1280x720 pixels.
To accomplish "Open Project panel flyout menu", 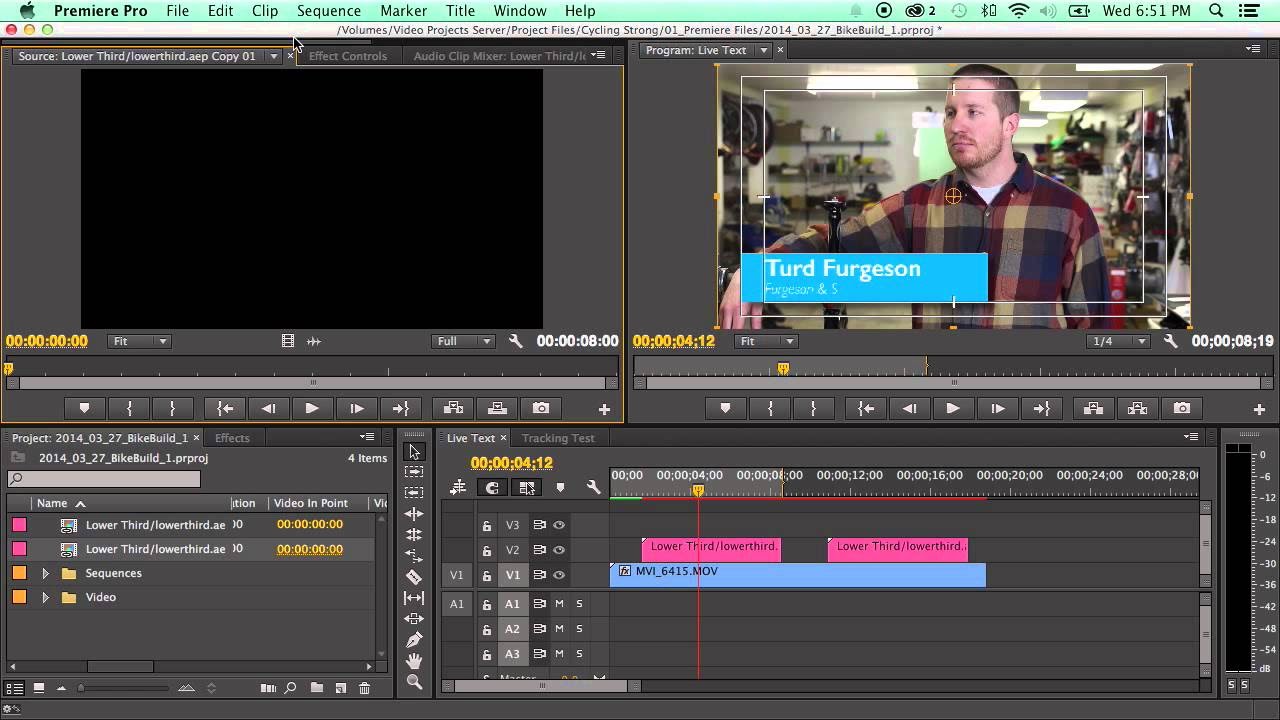I will 367,437.
